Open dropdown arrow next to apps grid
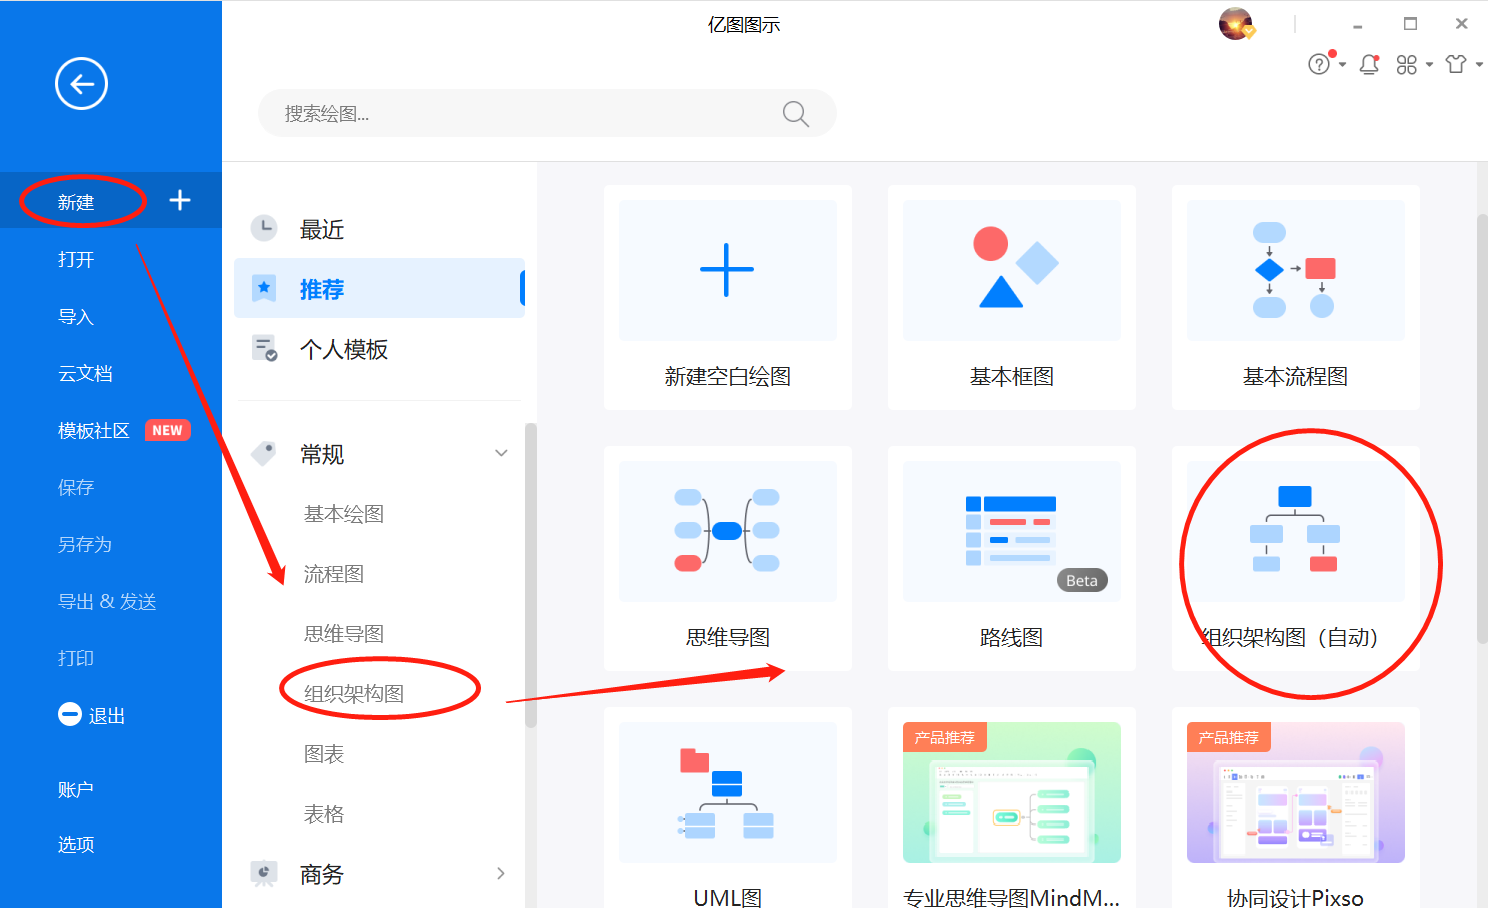Viewport: 1488px width, 908px height. [1429, 65]
